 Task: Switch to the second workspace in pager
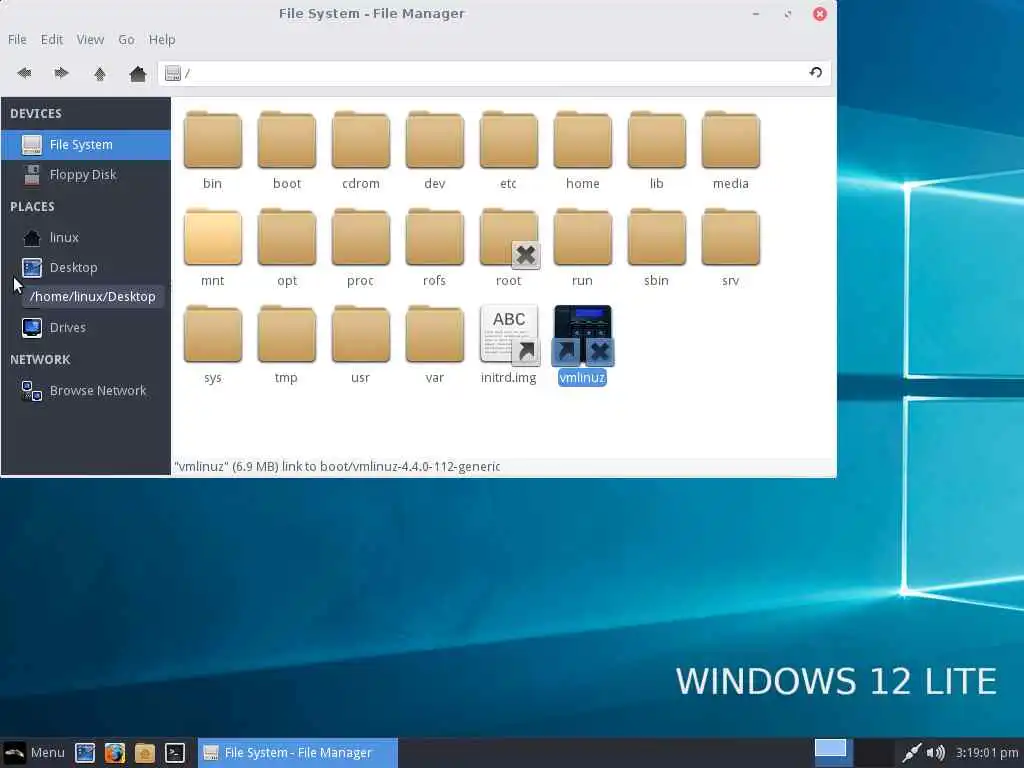point(872,752)
